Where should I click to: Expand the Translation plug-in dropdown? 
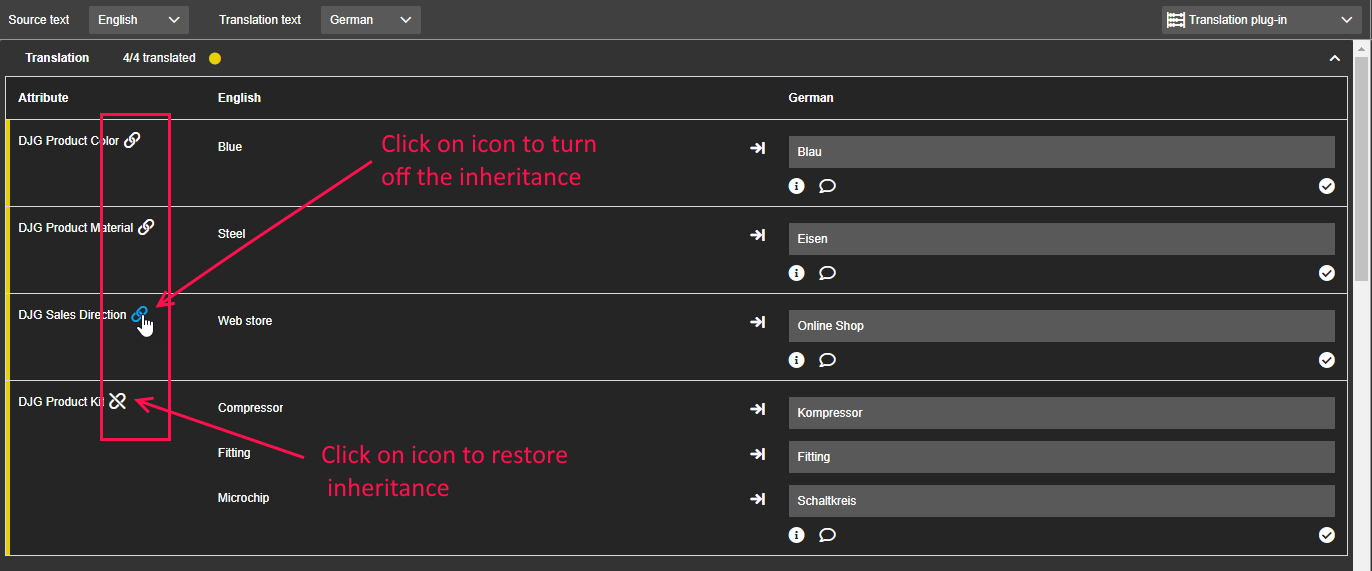tap(1260, 20)
